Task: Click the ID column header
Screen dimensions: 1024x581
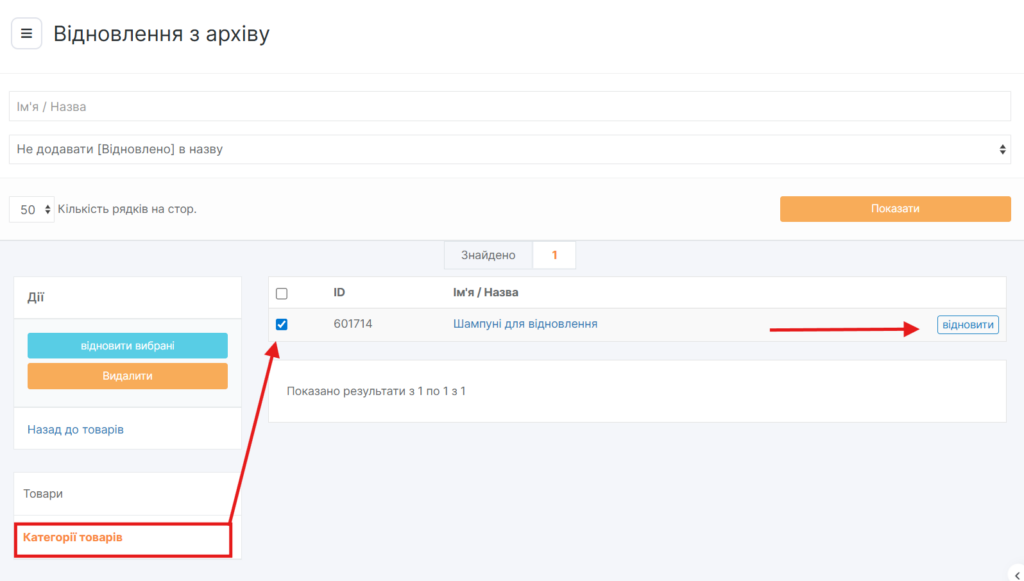Action: [340, 292]
